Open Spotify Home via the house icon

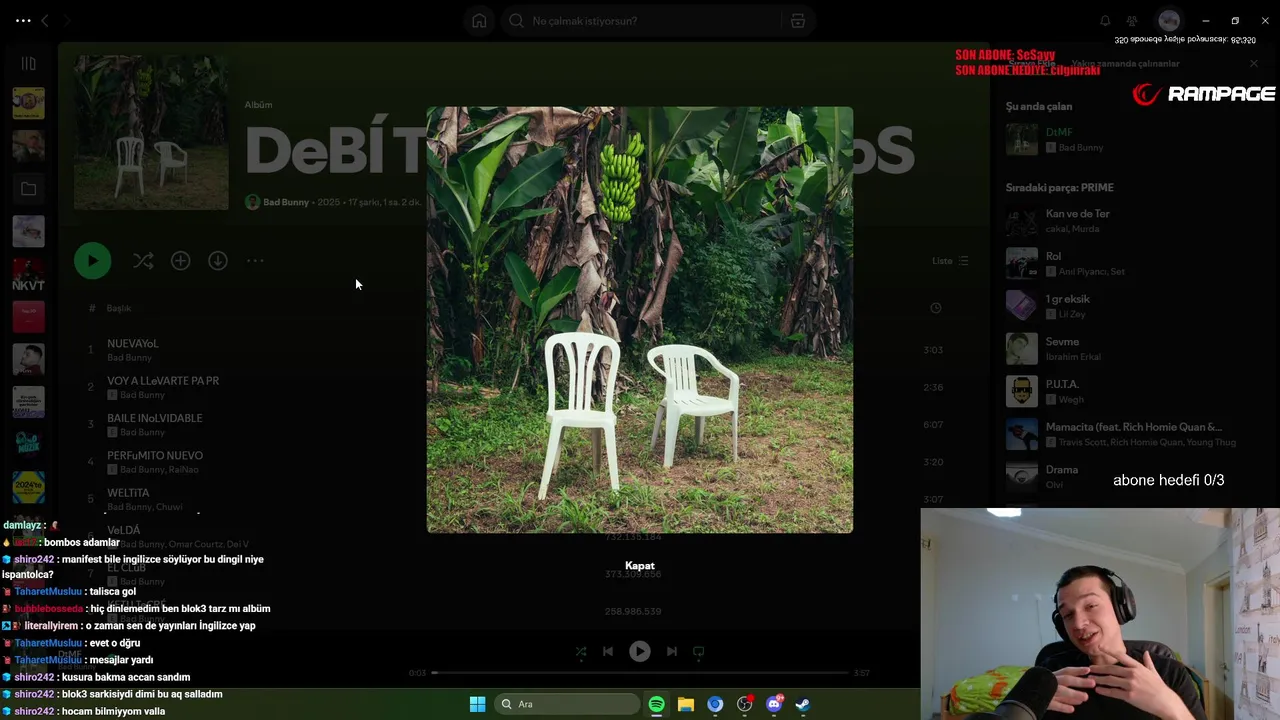click(x=479, y=21)
